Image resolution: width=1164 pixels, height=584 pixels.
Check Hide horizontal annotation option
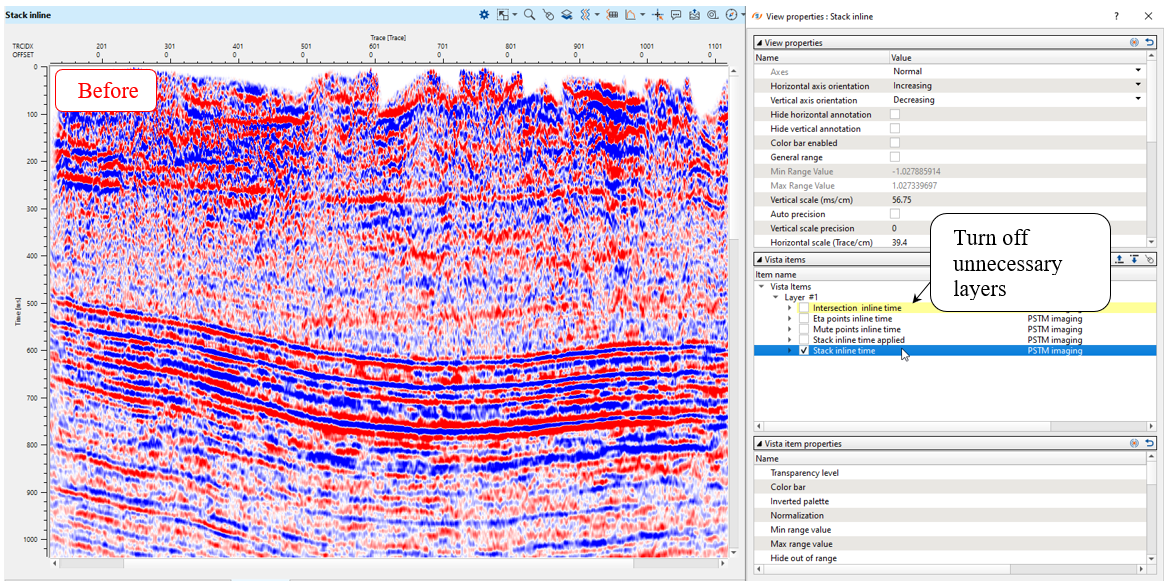[x=895, y=115]
